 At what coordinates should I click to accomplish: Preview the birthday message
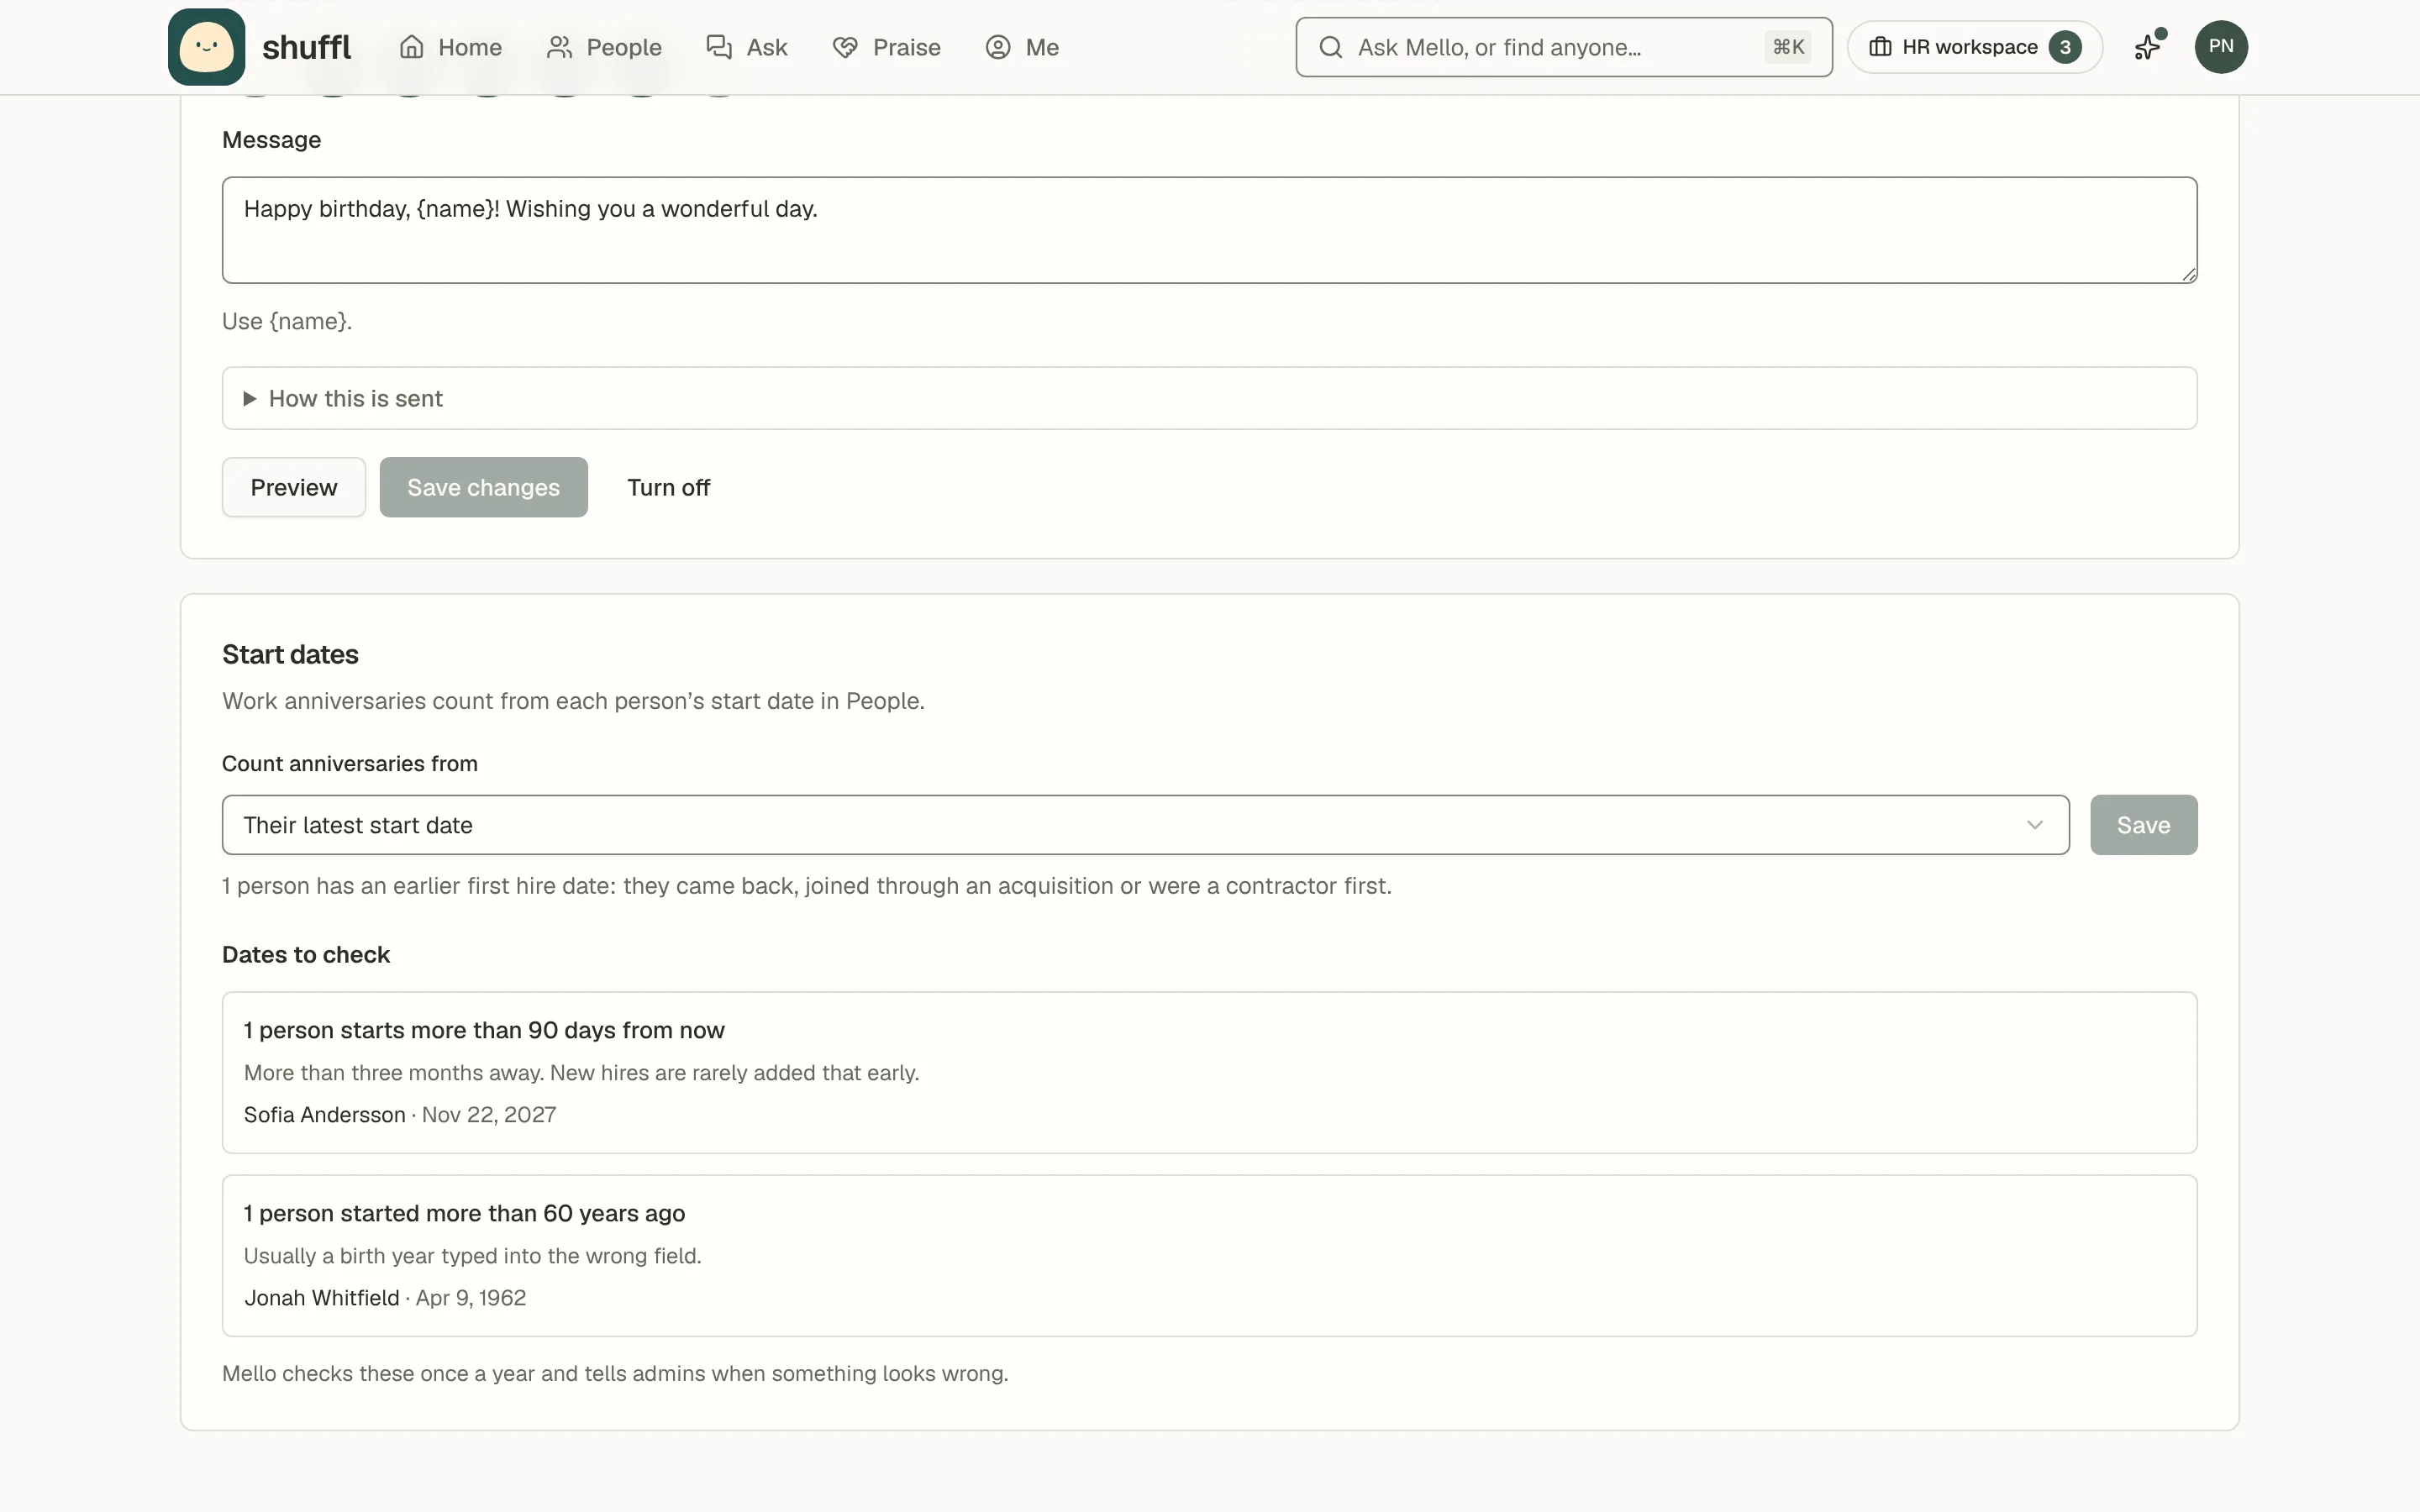[294, 487]
